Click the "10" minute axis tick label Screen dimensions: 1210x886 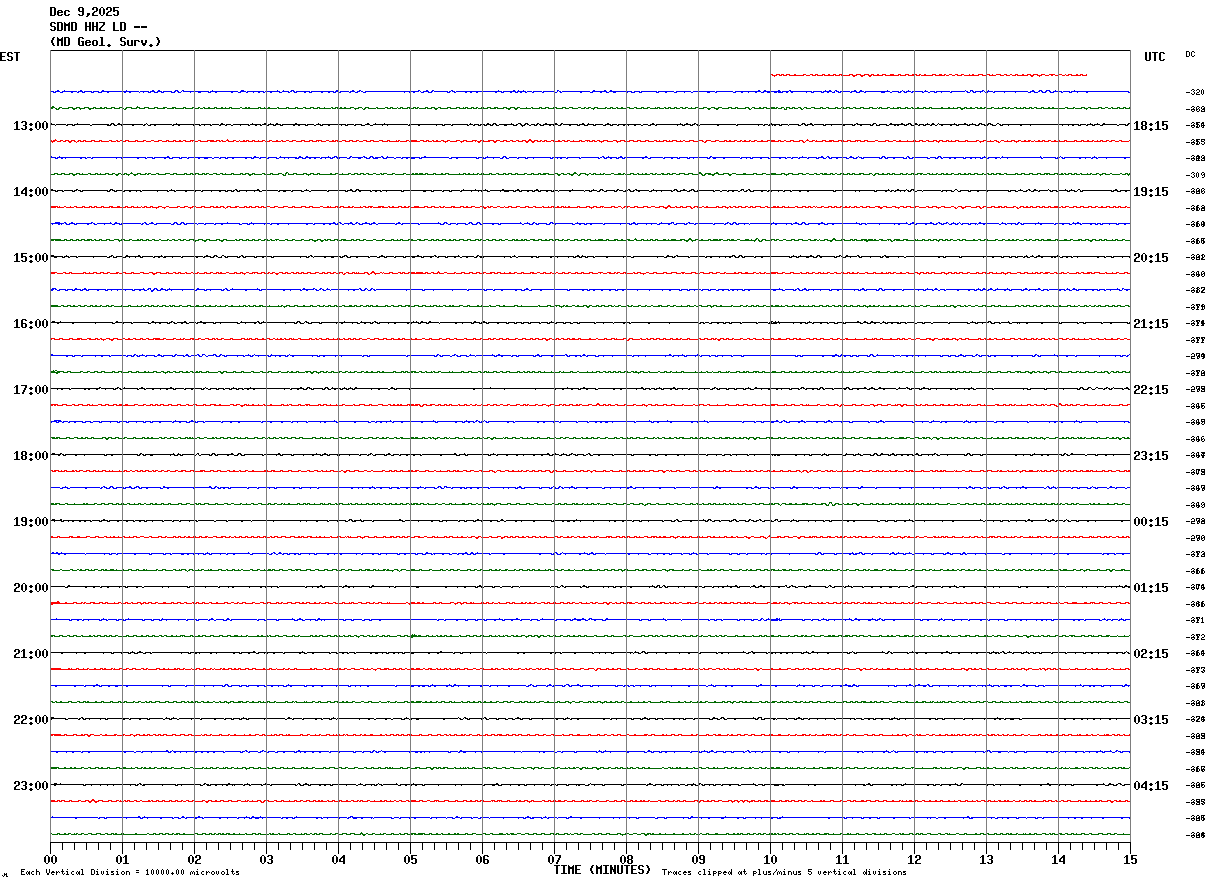(771, 860)
